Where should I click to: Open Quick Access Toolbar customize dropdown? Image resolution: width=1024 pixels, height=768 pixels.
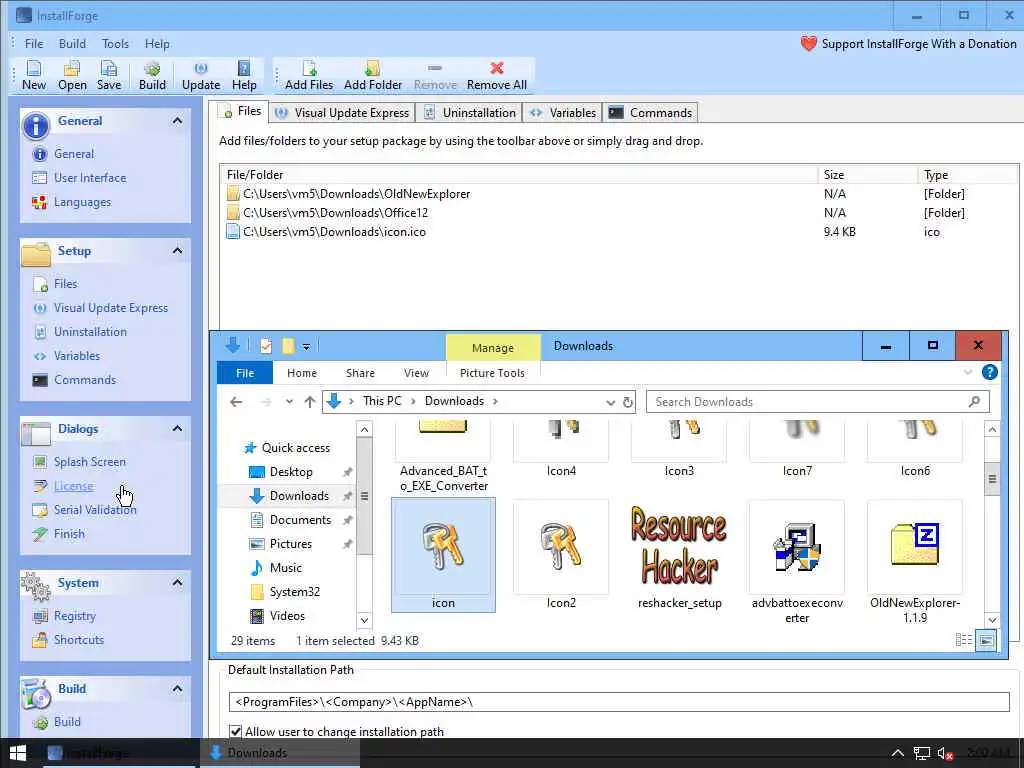(306, 346)
